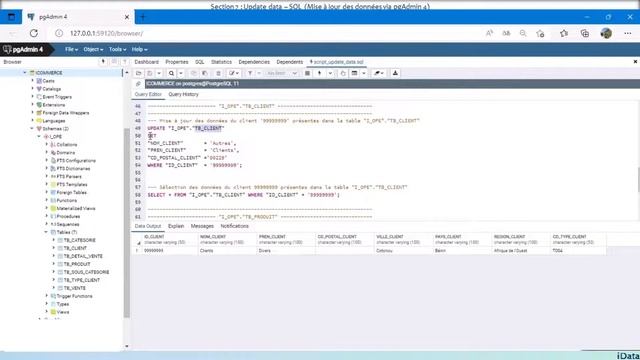
Task: Click the Browser tree vertical scrollbar
Action: (x=127, y=222)
